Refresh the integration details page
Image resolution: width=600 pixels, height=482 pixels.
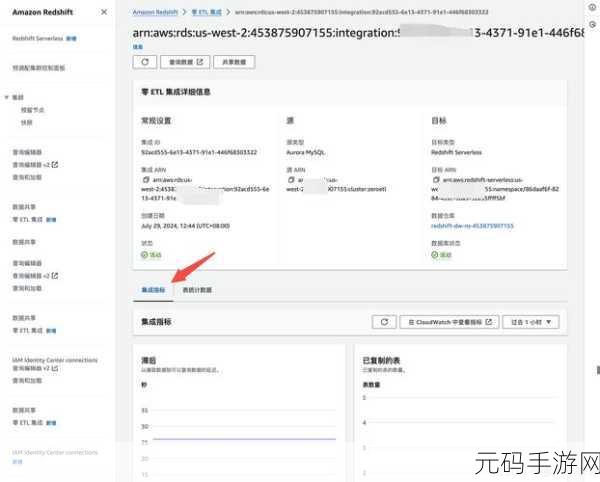tap(145, 62)
